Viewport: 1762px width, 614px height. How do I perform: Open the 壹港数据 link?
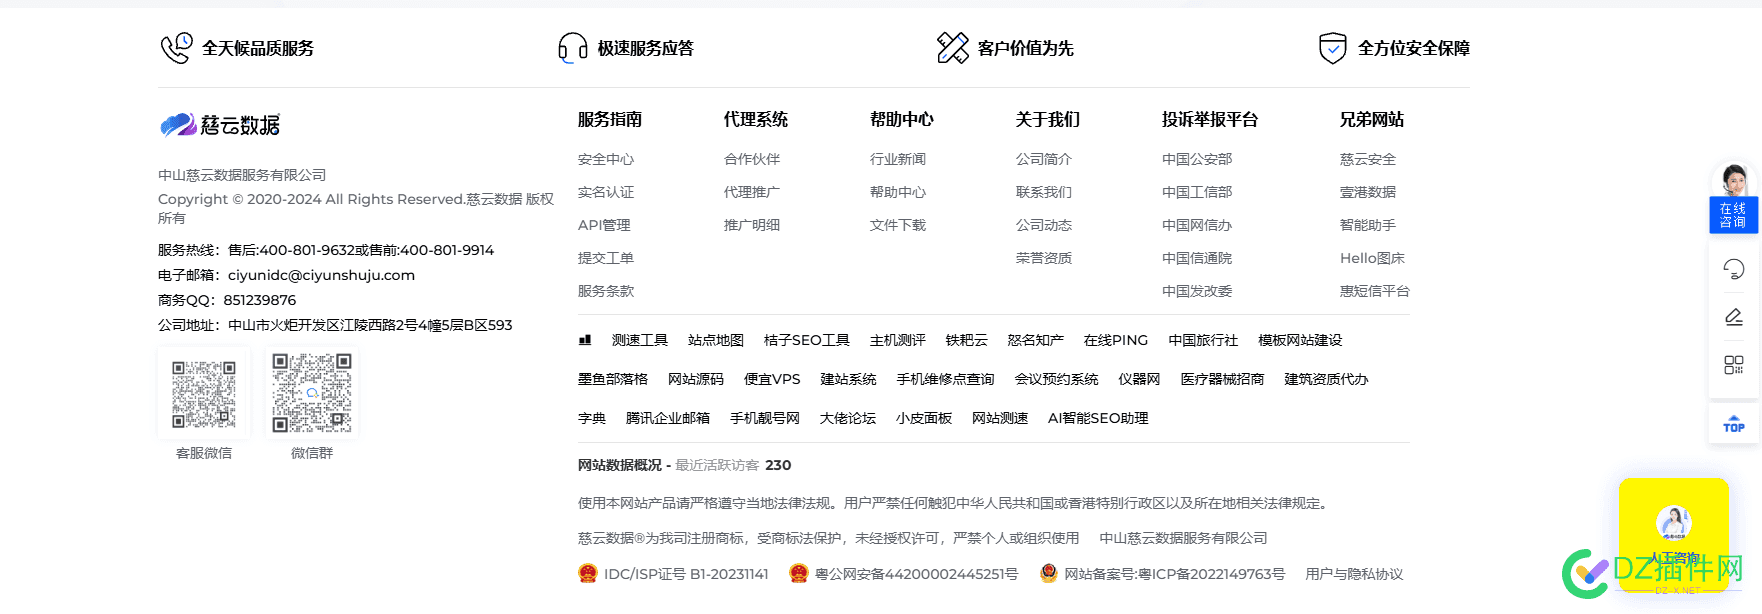click(1368, 192)
